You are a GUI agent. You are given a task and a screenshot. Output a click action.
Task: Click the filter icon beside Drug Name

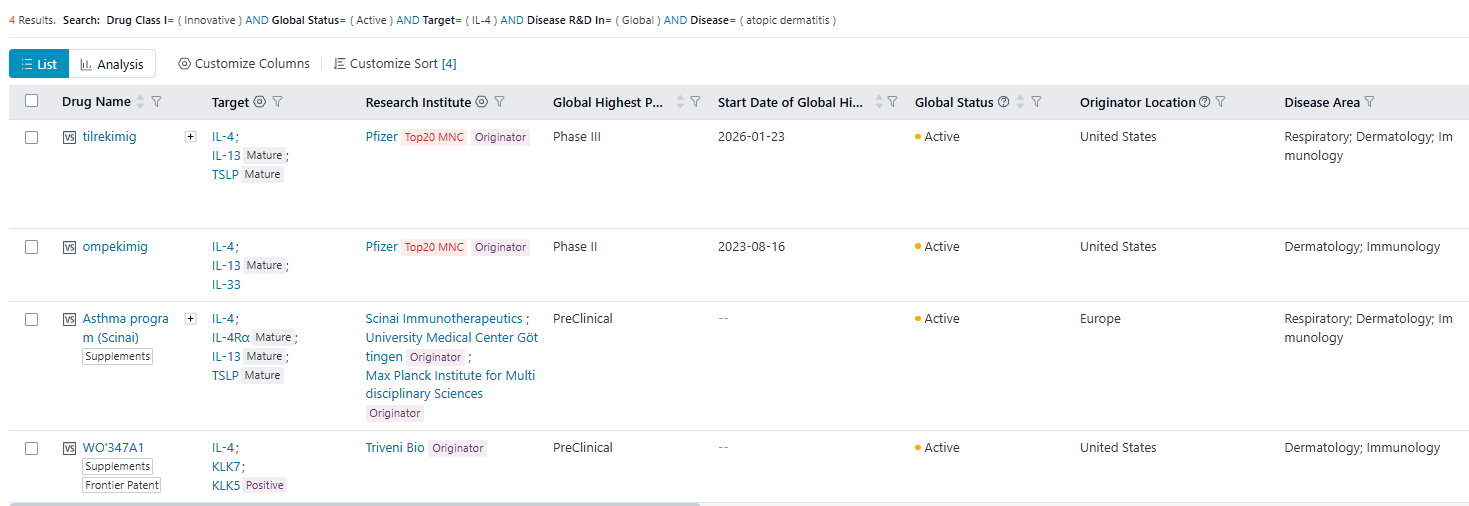click(156, 102)
